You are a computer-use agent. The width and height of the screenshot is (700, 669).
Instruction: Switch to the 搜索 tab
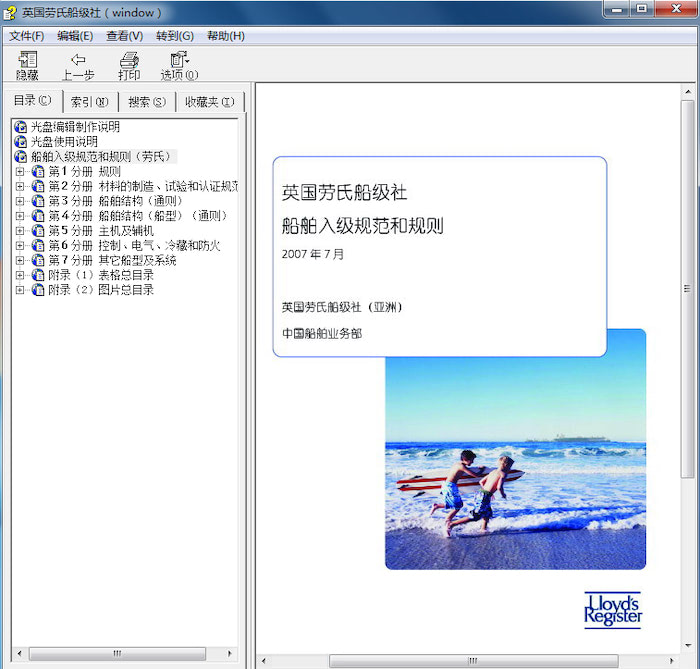click(x=146, y=102)
